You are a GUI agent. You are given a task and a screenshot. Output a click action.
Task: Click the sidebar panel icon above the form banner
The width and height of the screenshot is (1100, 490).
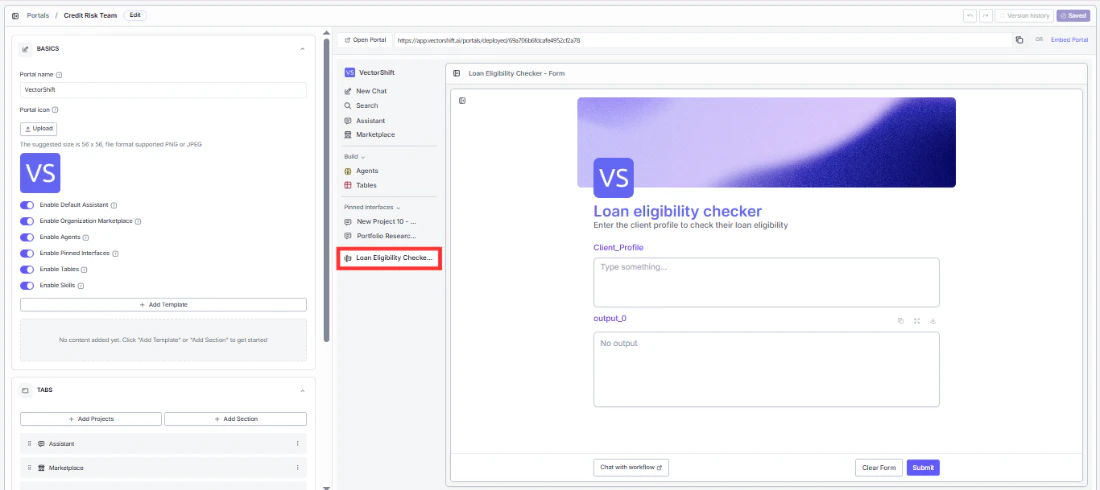coord(462,100)
